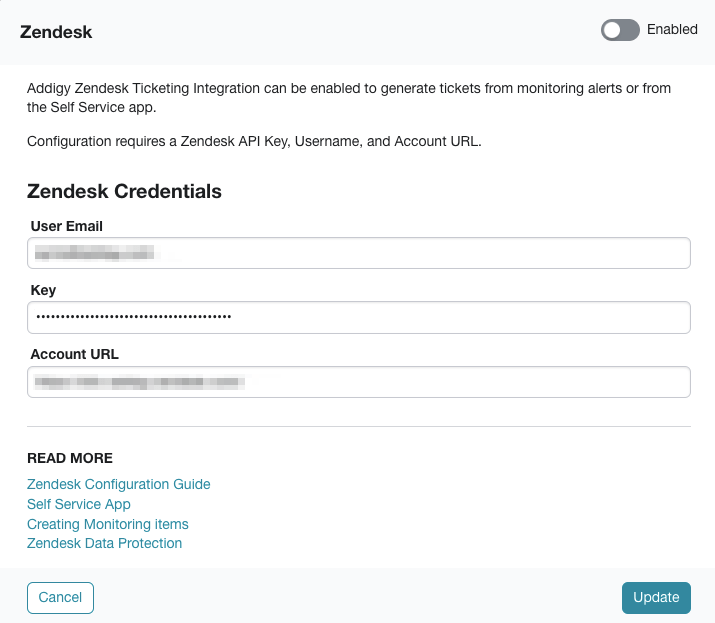The height and width of the screenshot is (623, 715).
Task: Focus the User Email input field
Action: point(359,253)
